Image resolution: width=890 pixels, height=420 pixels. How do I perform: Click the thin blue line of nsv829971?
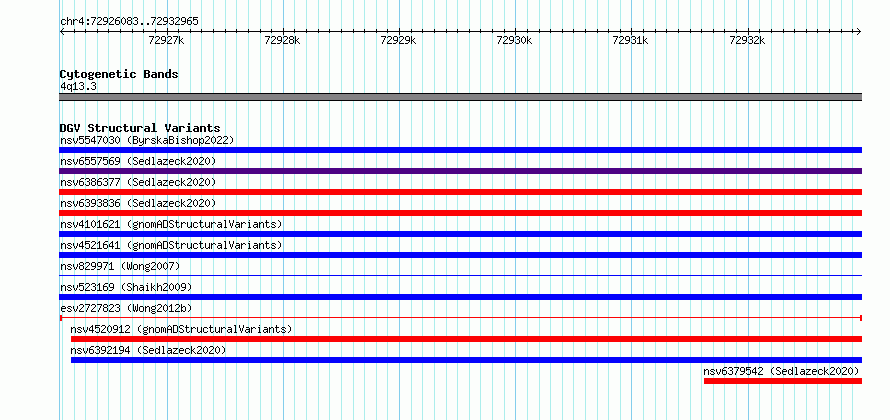460,276
